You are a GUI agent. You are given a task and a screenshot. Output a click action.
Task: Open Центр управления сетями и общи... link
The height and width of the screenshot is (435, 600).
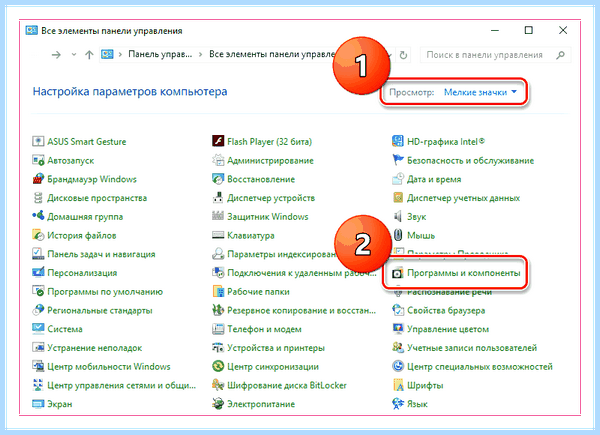(x=121, y=385)
